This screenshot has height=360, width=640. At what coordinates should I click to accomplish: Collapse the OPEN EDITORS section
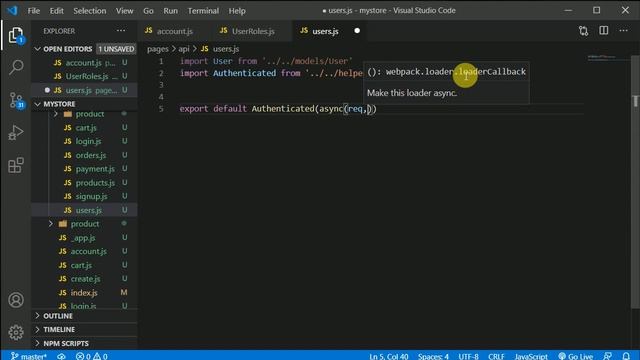[x=68, y=49]
